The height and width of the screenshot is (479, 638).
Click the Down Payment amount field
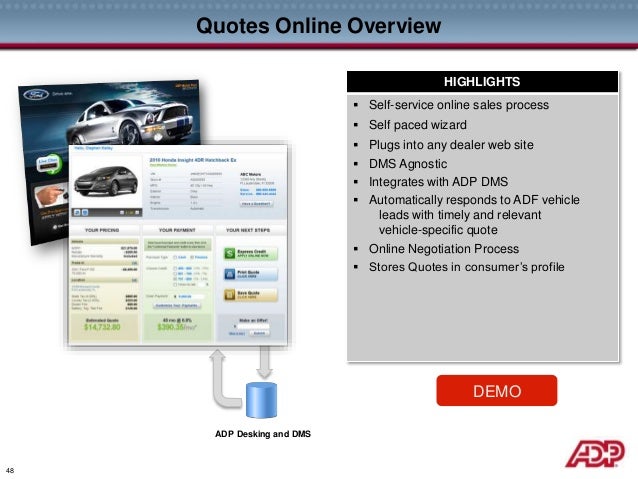pyautogui.click(x=191, y=296)
